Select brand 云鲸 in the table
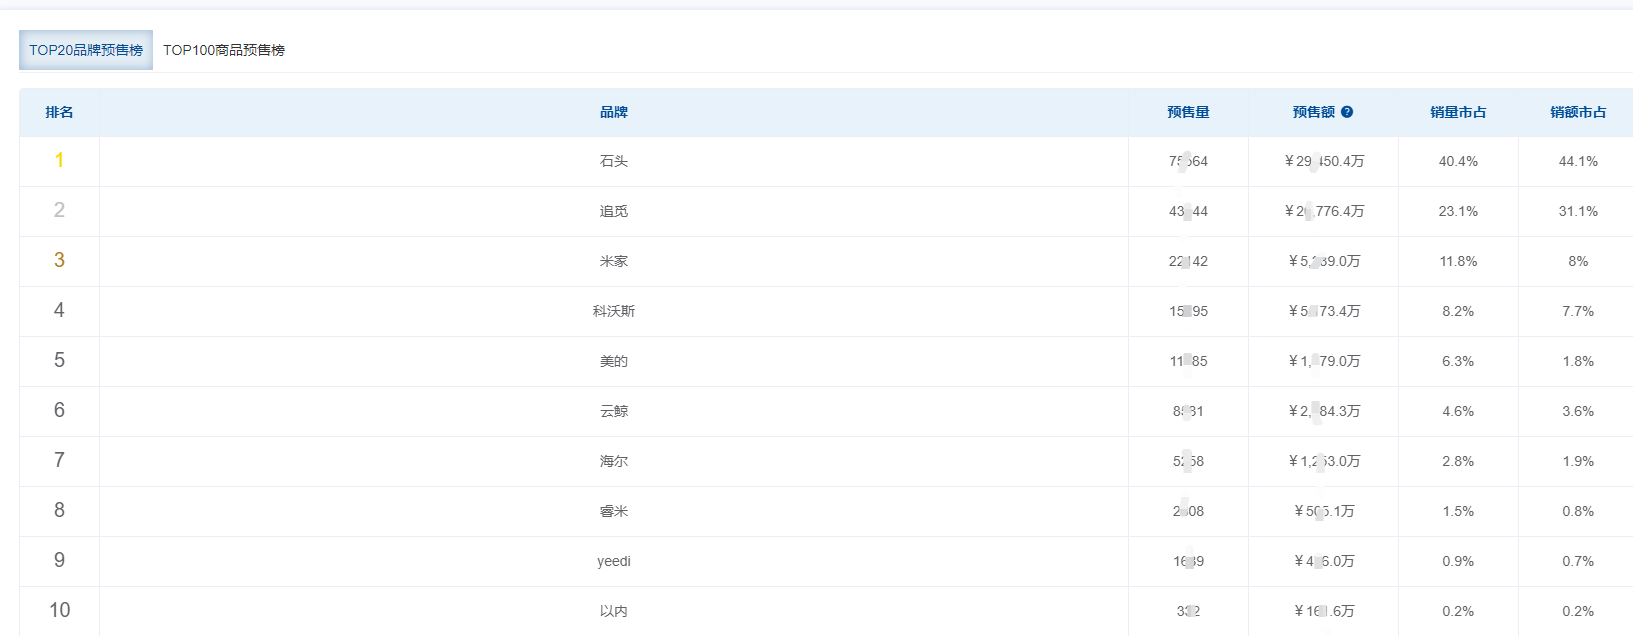The width and height of the screenshot is (1633, 636). click(614, 411)
